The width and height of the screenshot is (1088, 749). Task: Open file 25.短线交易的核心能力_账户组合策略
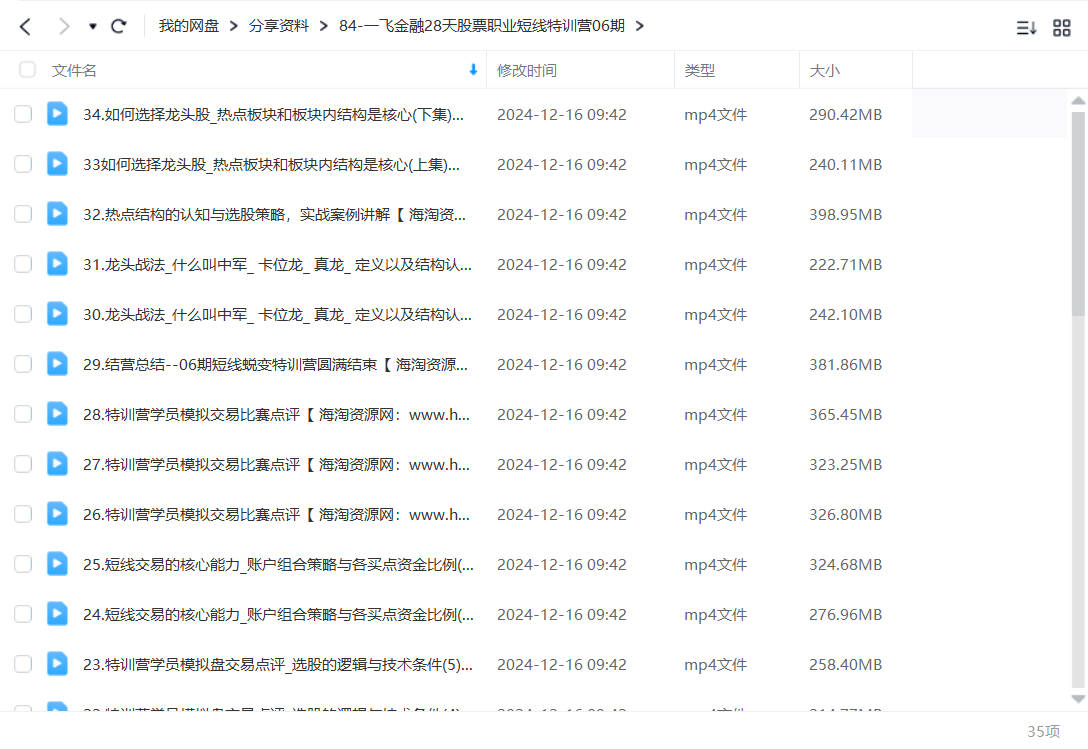coord(278,564)
